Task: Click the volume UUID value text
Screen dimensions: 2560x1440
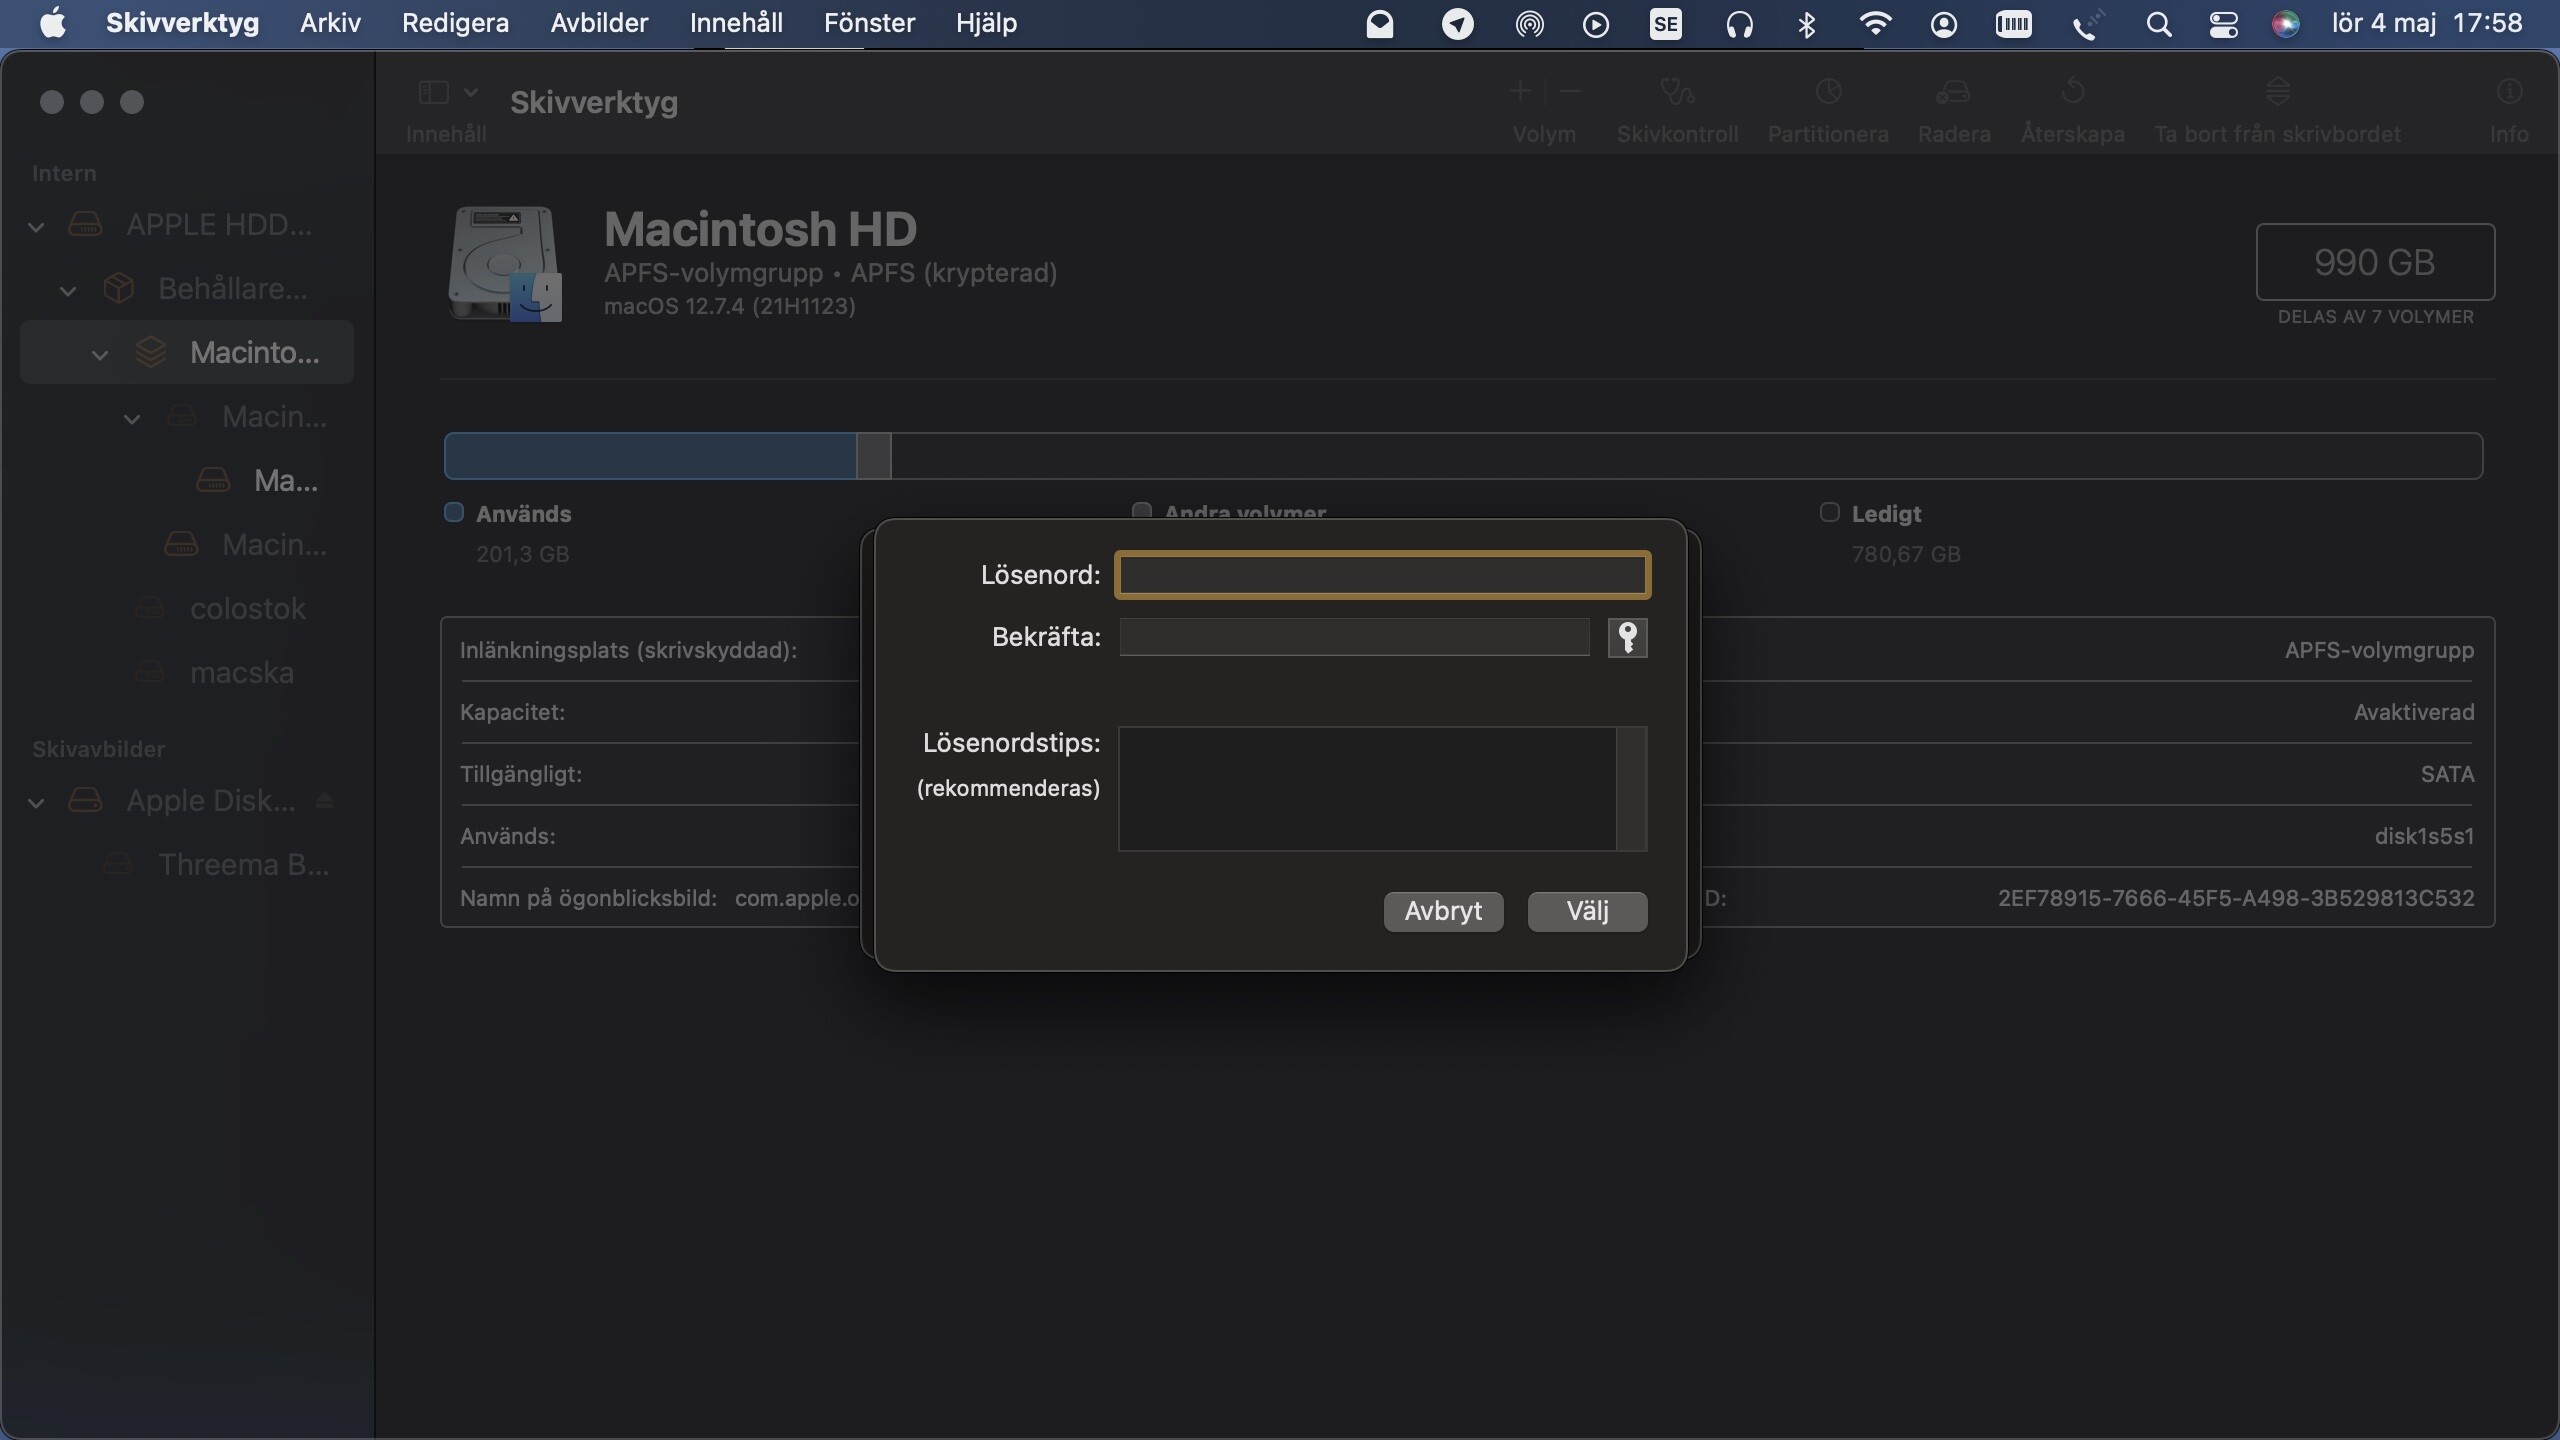Action: (x=2236, y=898)
